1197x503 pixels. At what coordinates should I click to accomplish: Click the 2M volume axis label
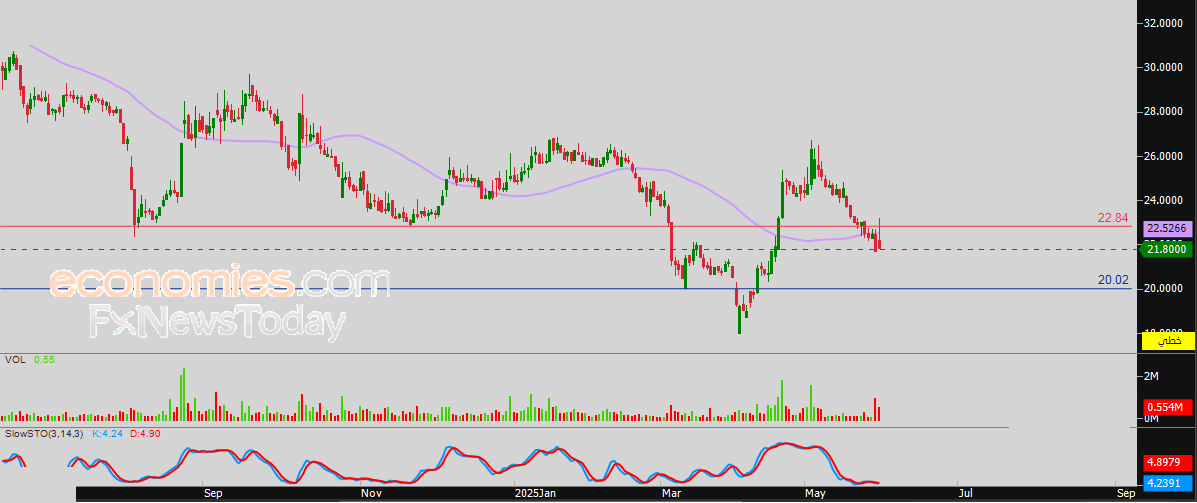pyautogui.click(x=1151, y=376)
